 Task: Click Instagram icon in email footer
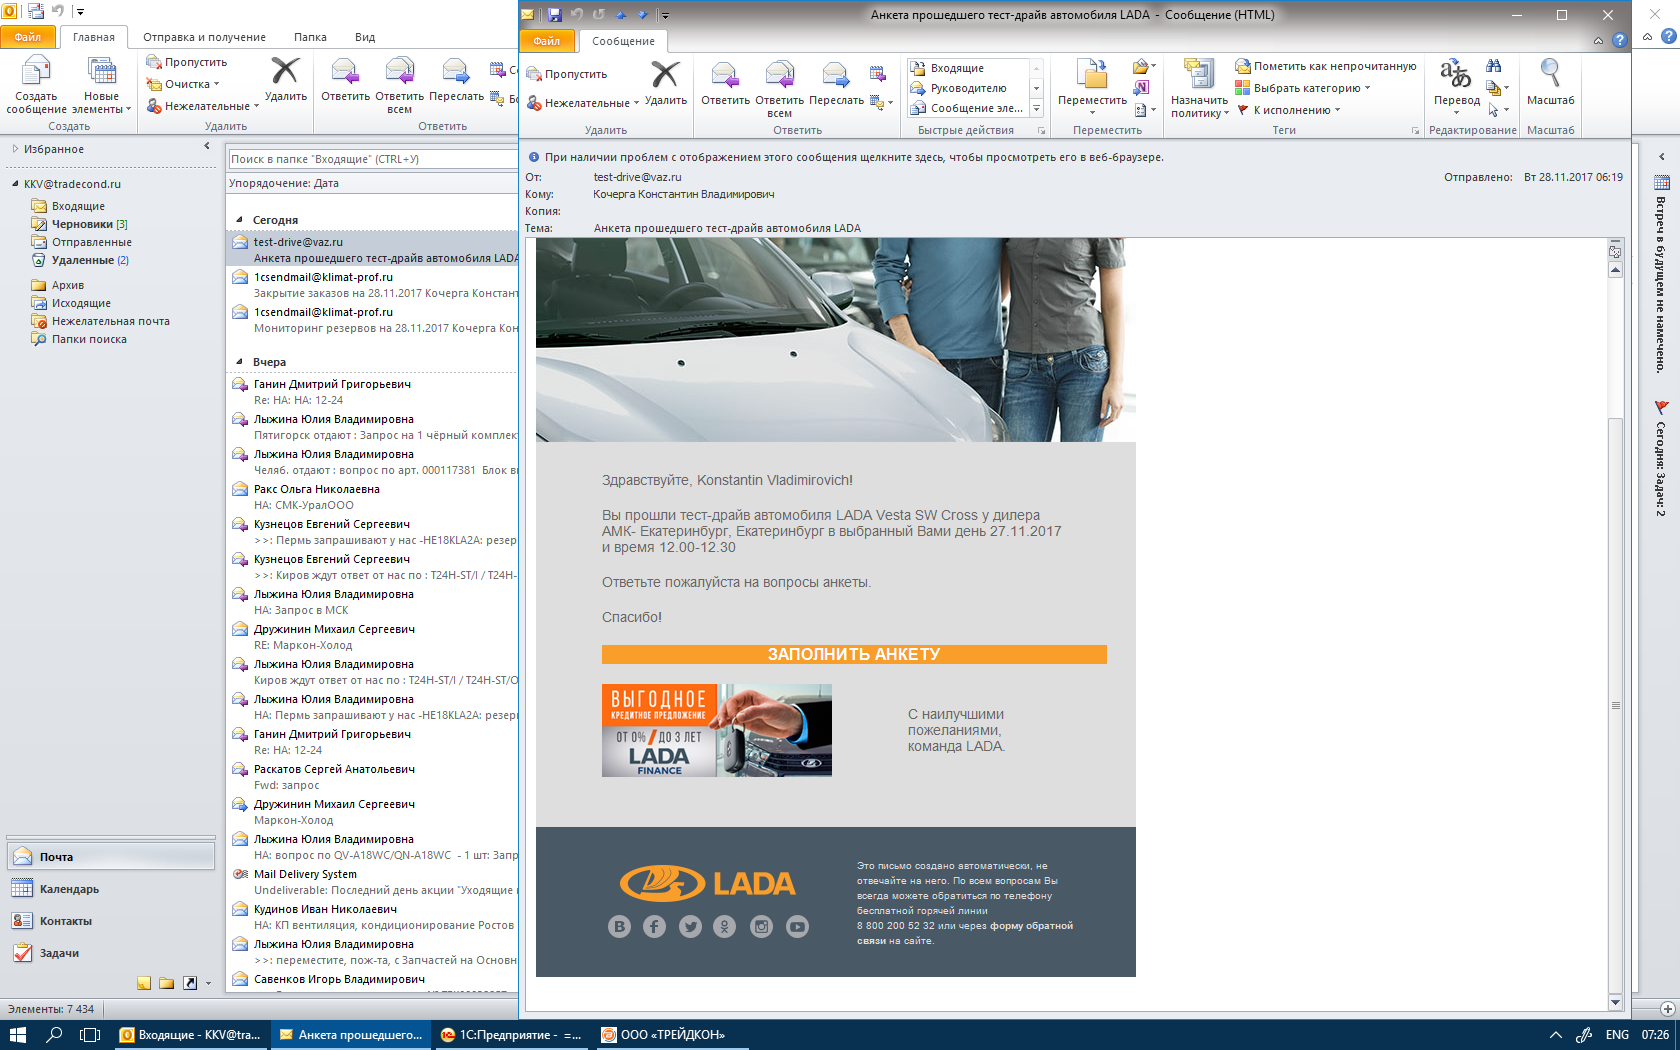(x=761, y=927)
